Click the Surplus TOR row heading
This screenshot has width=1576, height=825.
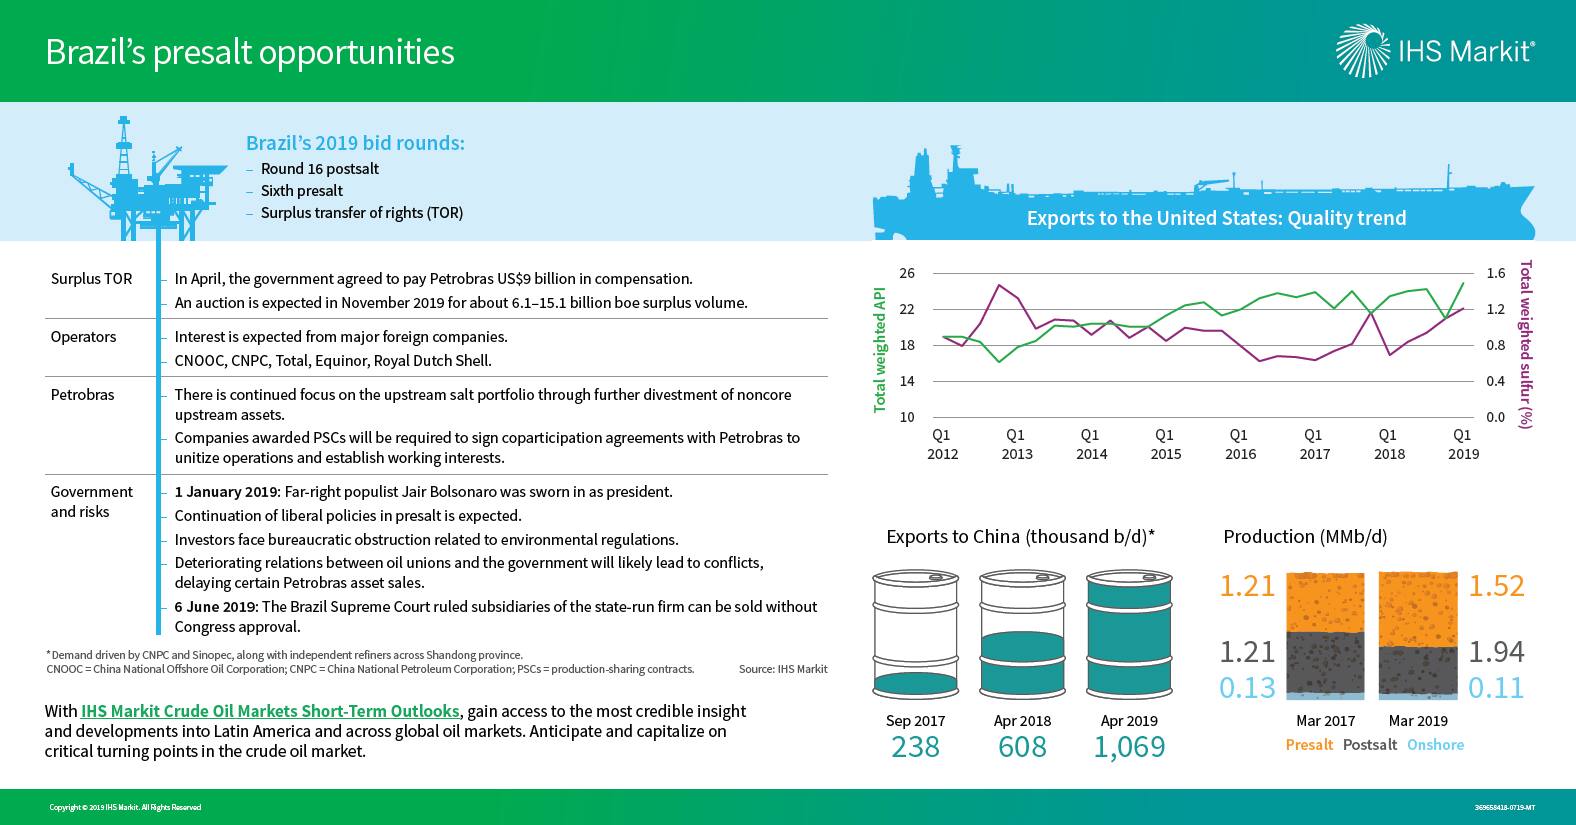[91, 279]
